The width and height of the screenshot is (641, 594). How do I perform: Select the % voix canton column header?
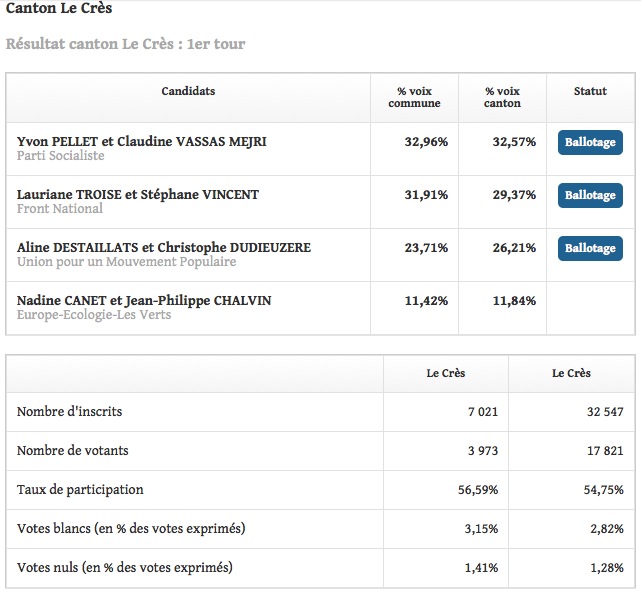[502, 97]
